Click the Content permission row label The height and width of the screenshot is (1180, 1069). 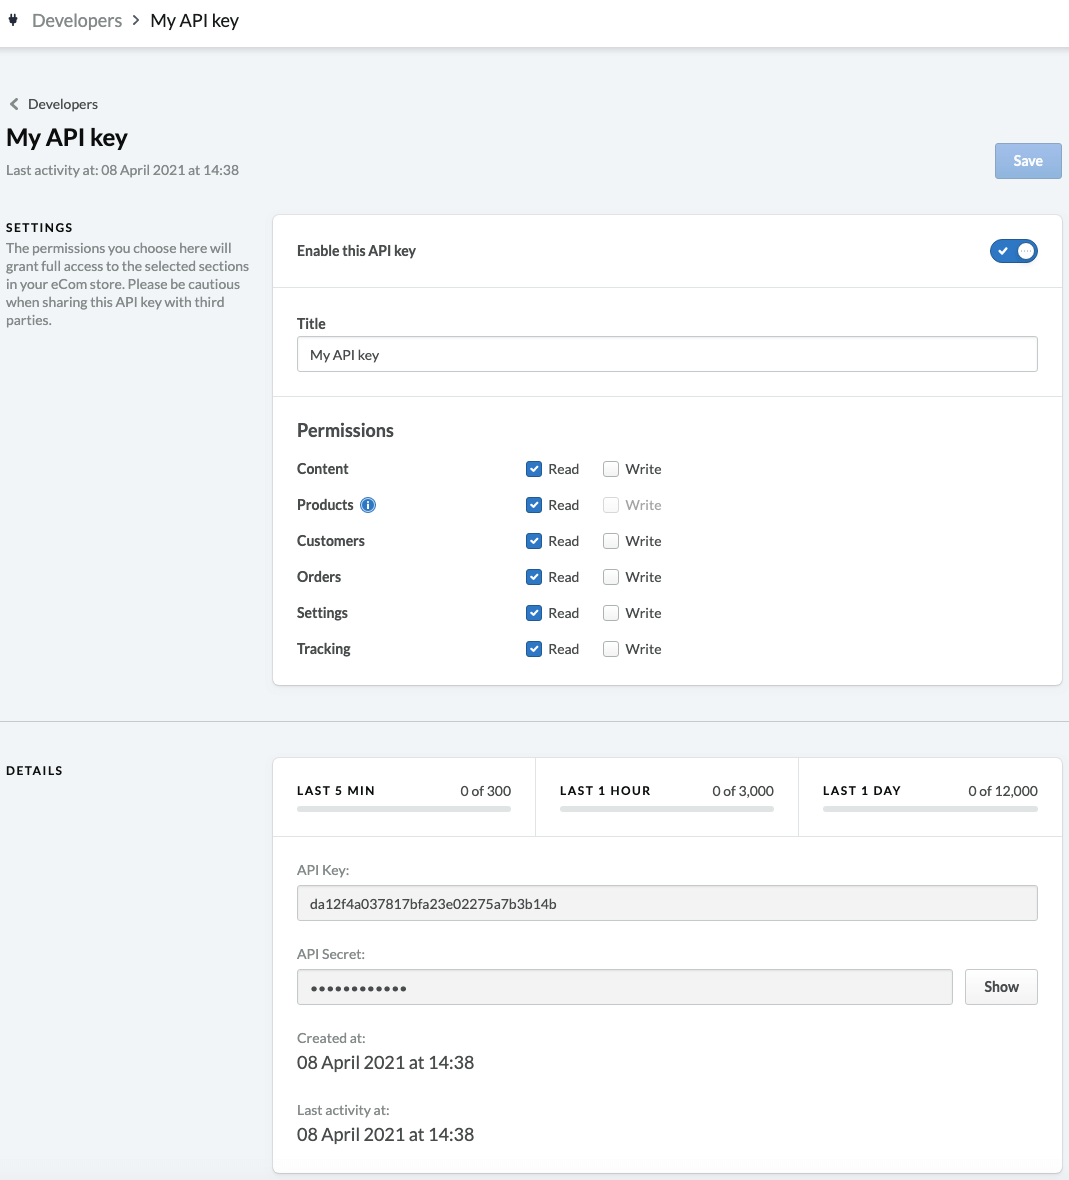coord(323,469)
